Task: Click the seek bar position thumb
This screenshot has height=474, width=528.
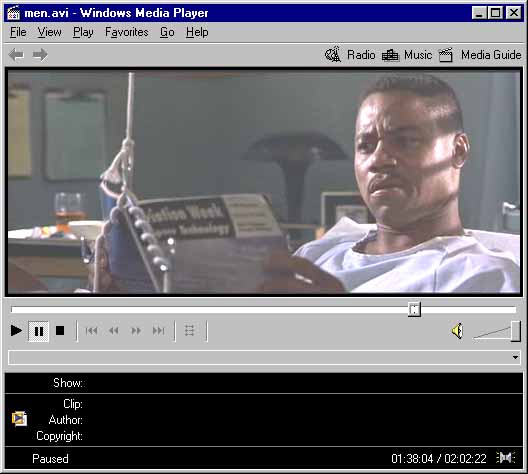Action: [x=414, y=309]
